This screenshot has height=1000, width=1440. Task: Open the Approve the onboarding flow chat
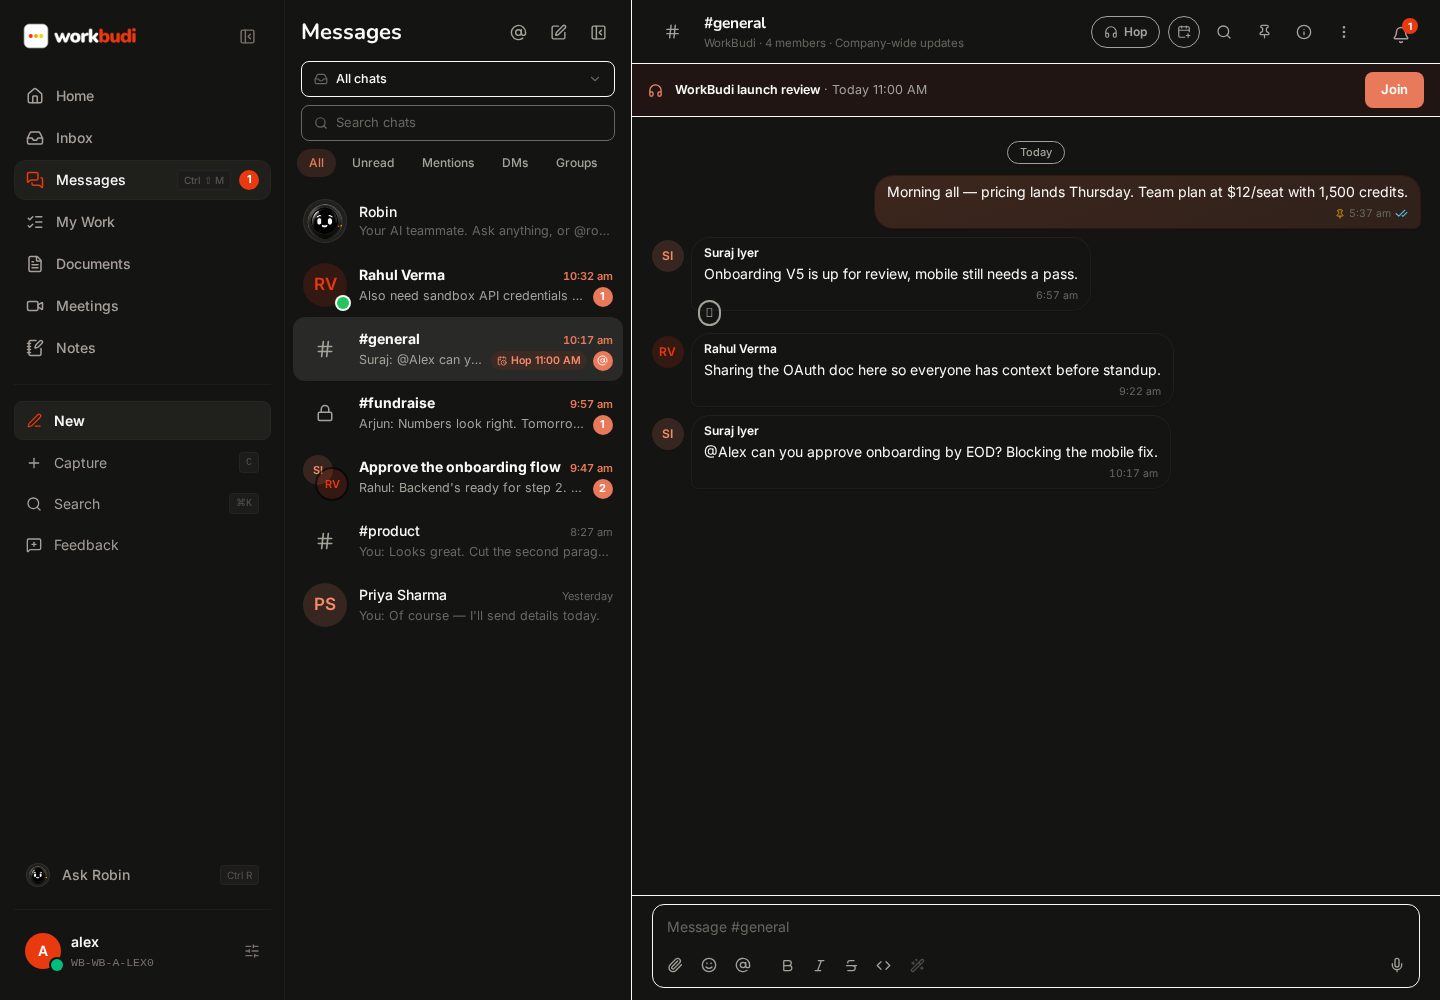coord(458,477)
